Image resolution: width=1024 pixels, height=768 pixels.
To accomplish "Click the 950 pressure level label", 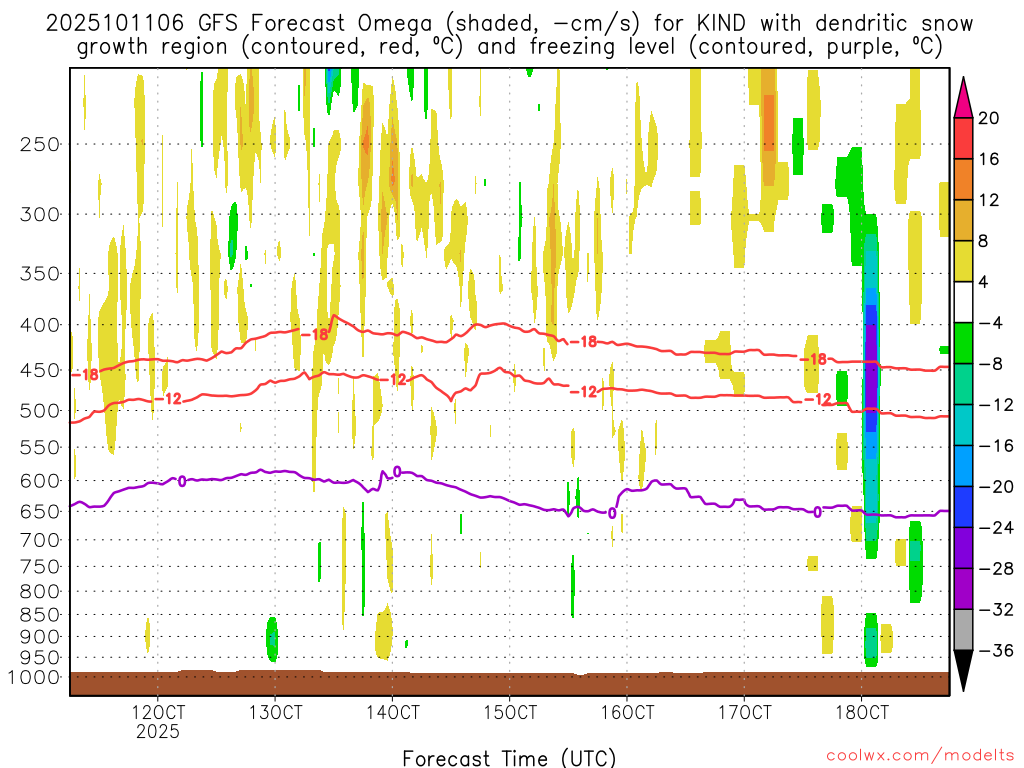I will [40, 658].
